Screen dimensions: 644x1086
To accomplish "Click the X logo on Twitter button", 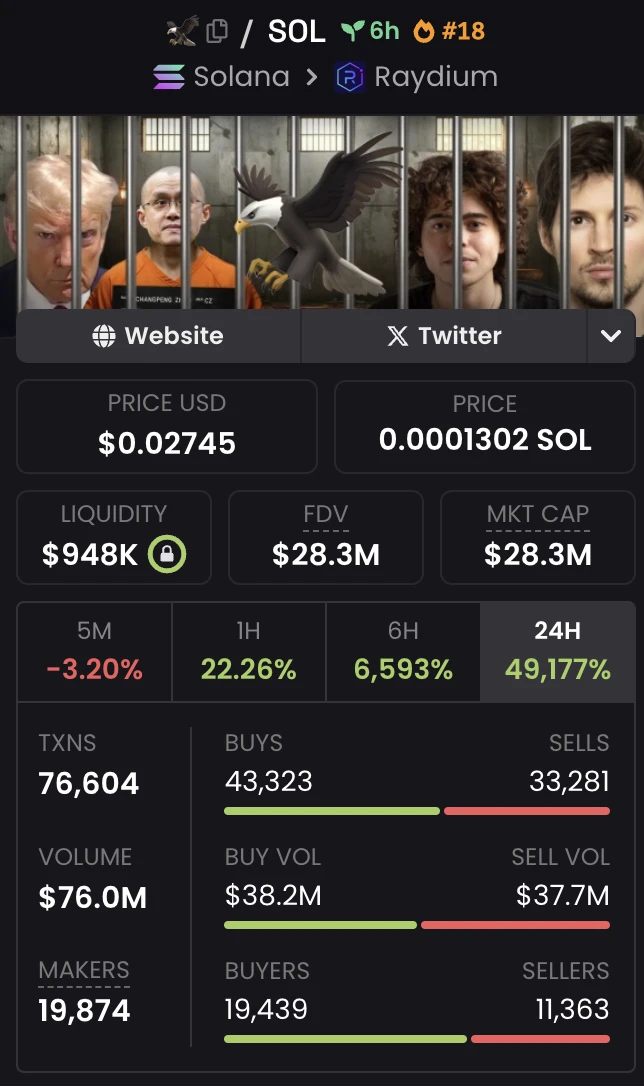I will coord(398,336).
